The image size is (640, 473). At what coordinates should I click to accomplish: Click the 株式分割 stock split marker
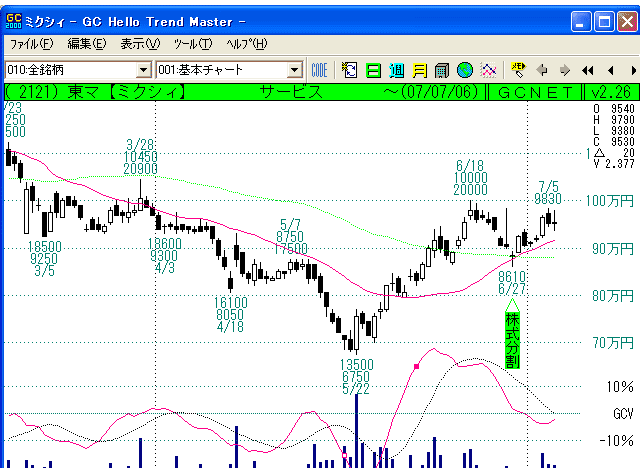pos(512,340)
